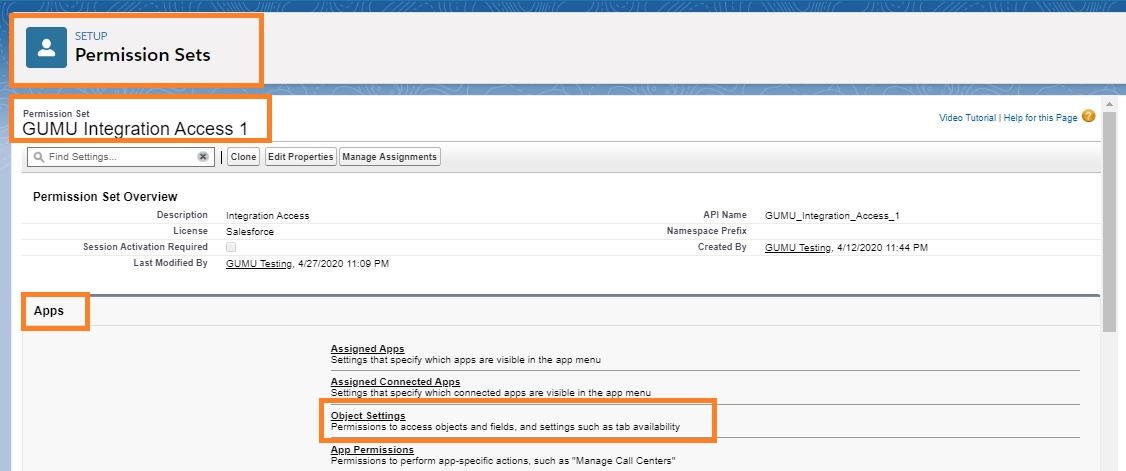Click into the Find Settings search field
1126x471 pixels.
(x=121, y=157)
